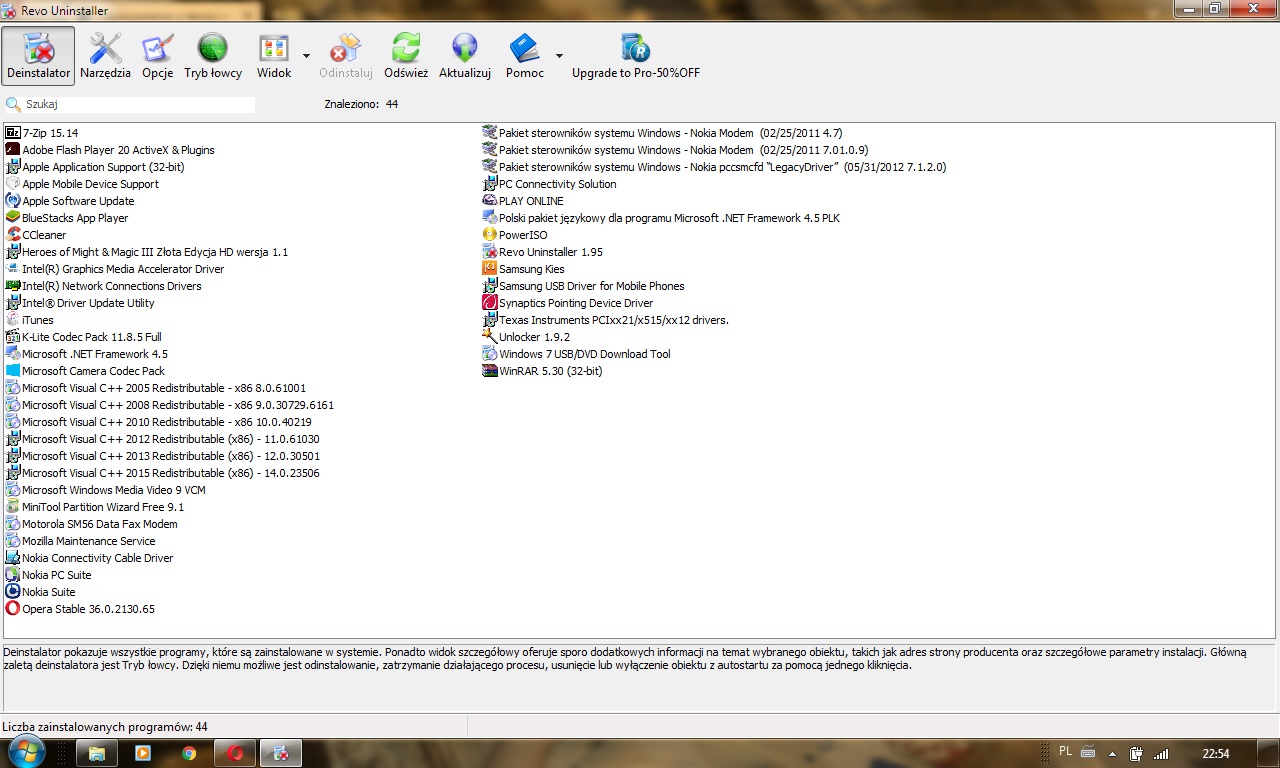Image resolution: width=1280 pixels, height=768 pixels.
Task: Select Nokia Suite icon
Action: [x=13, y=591]
